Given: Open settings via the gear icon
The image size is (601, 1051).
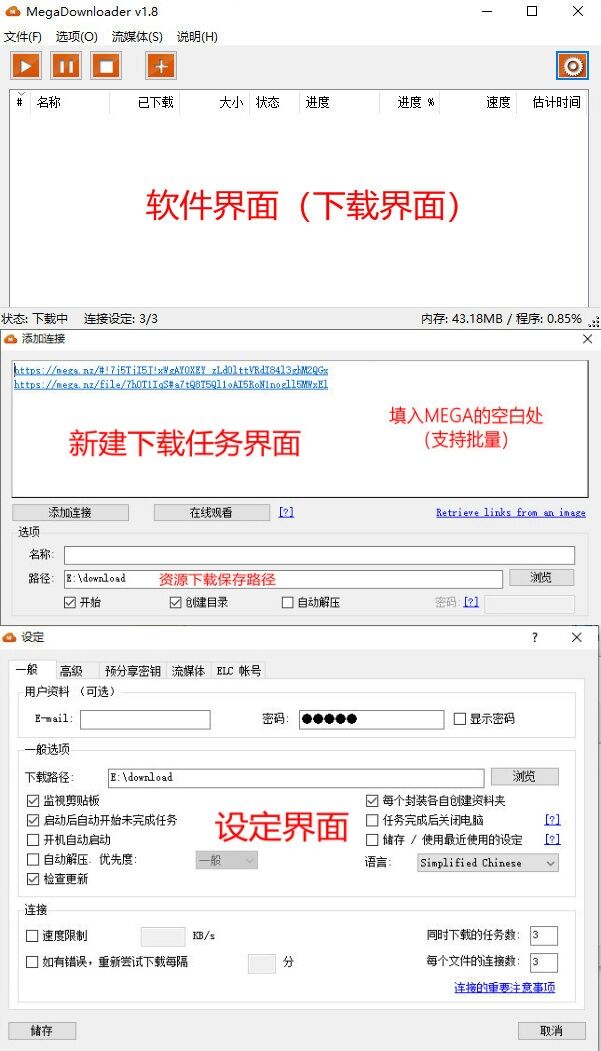Looking at the screenshot, I should pyautogui.click(x=572, y=66).
